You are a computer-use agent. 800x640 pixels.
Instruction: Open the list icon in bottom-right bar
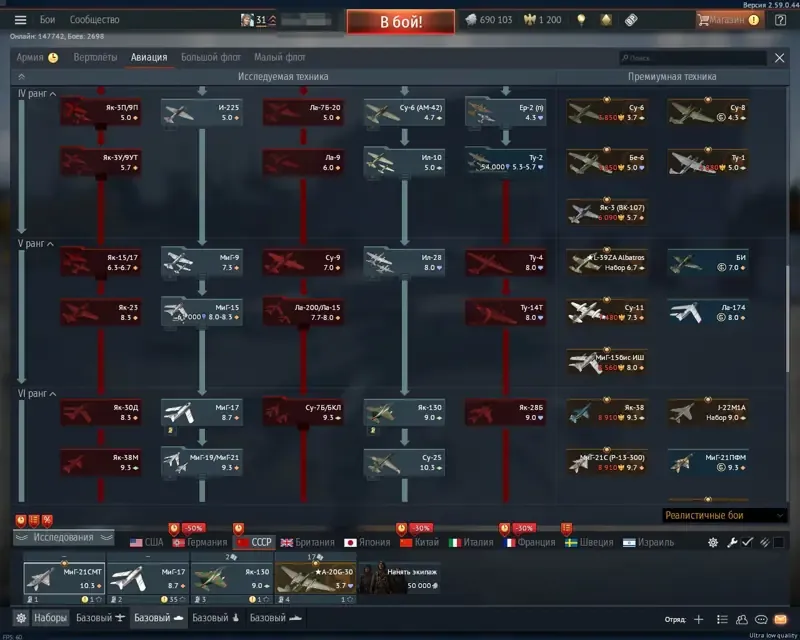(x=722, y=619)
